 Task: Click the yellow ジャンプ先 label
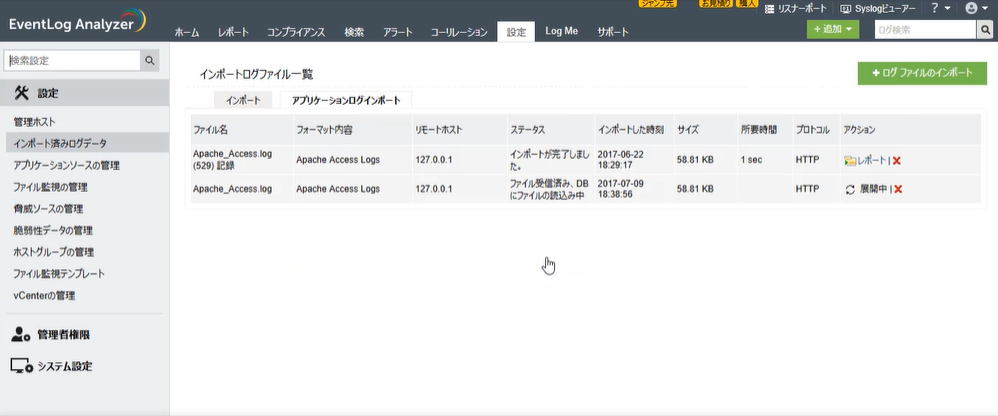[657, 3]
